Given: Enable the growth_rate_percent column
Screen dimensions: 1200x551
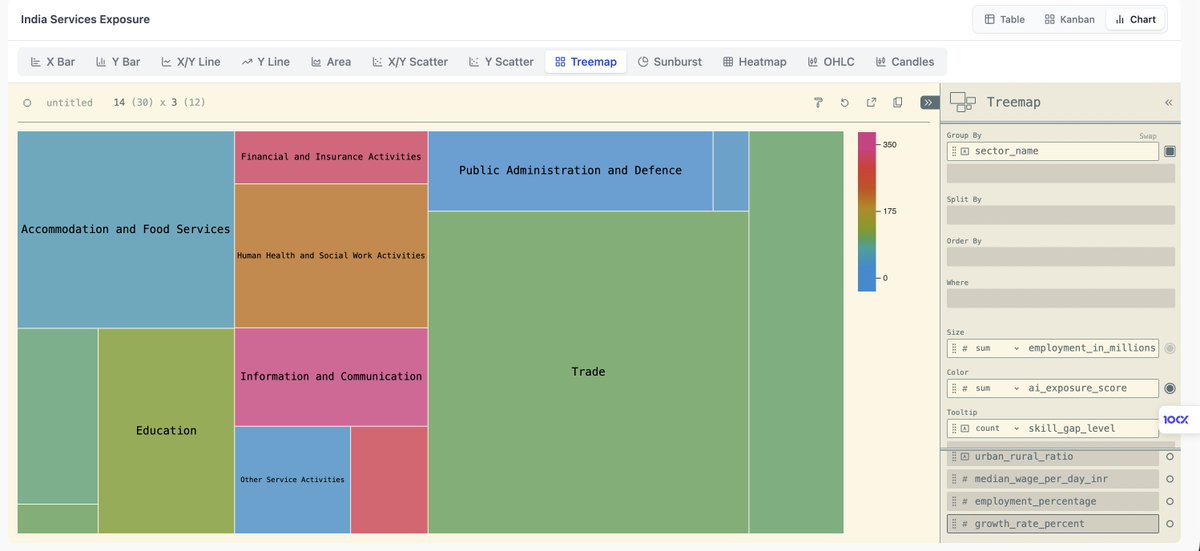Looking at the screenshot, I should pos(1170,523).
